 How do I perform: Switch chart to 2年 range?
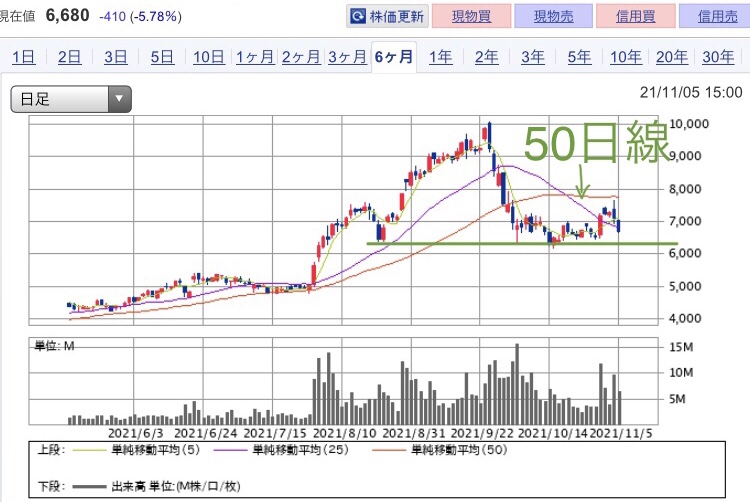tap(486, 57)
